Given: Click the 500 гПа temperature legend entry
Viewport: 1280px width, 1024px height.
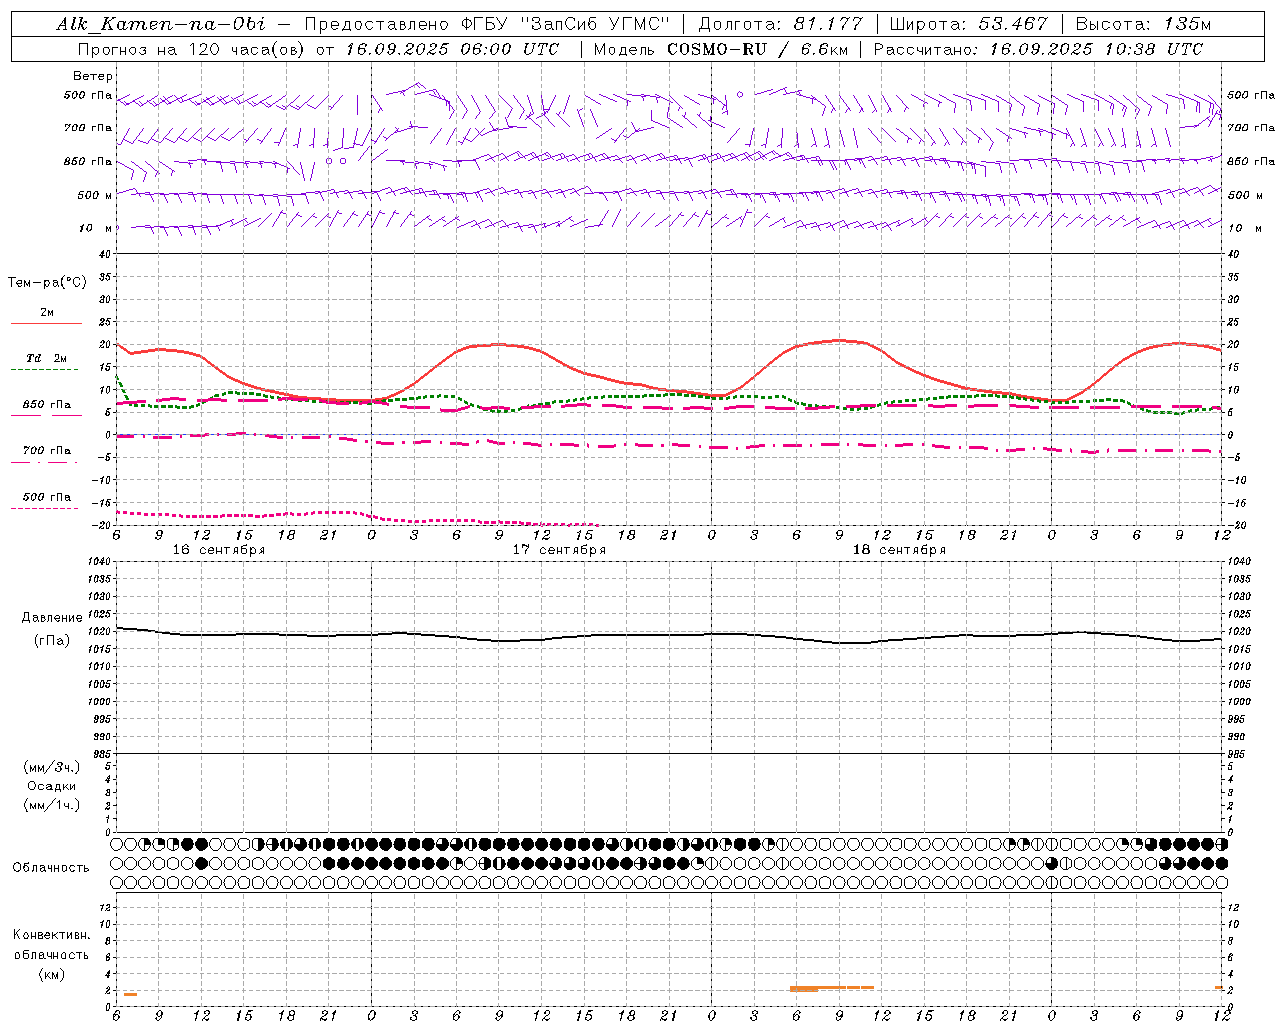Looking at the screenshot, I should [x=47, y=496].
